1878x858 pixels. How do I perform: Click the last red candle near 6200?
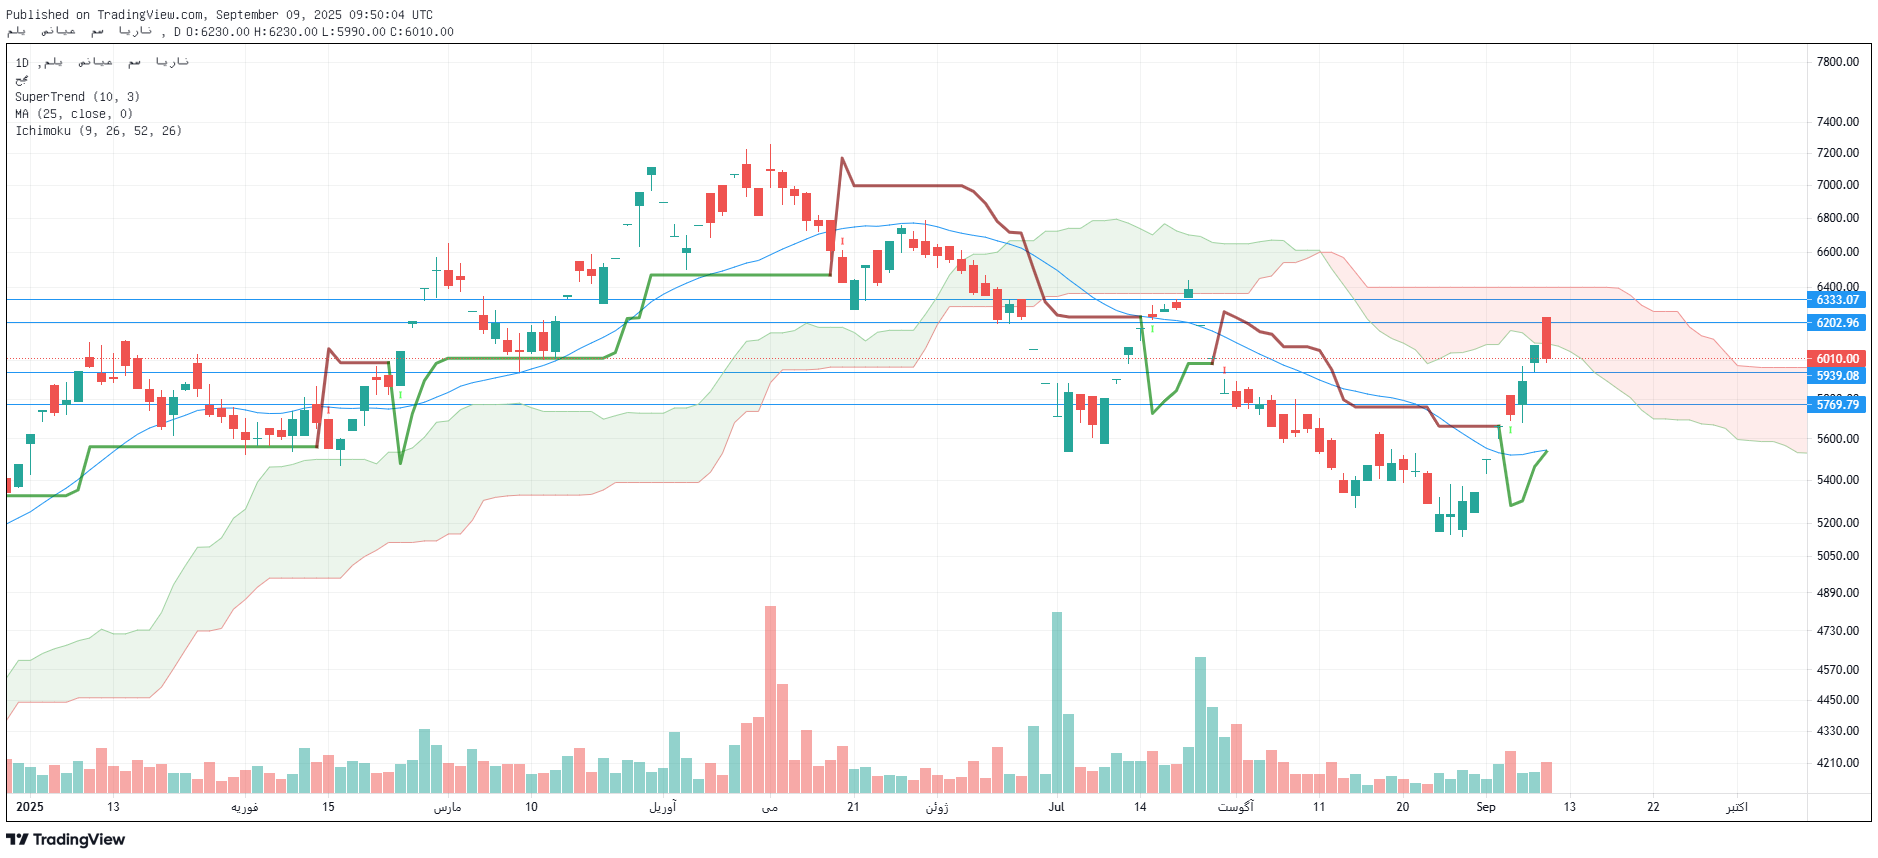1546,338
